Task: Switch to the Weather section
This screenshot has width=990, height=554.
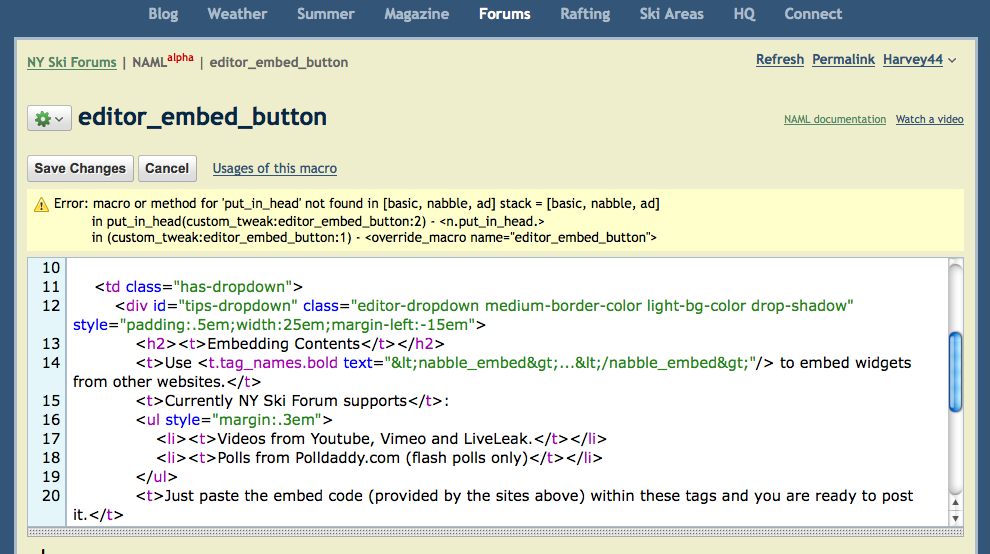Action: [x=237, y=14]
